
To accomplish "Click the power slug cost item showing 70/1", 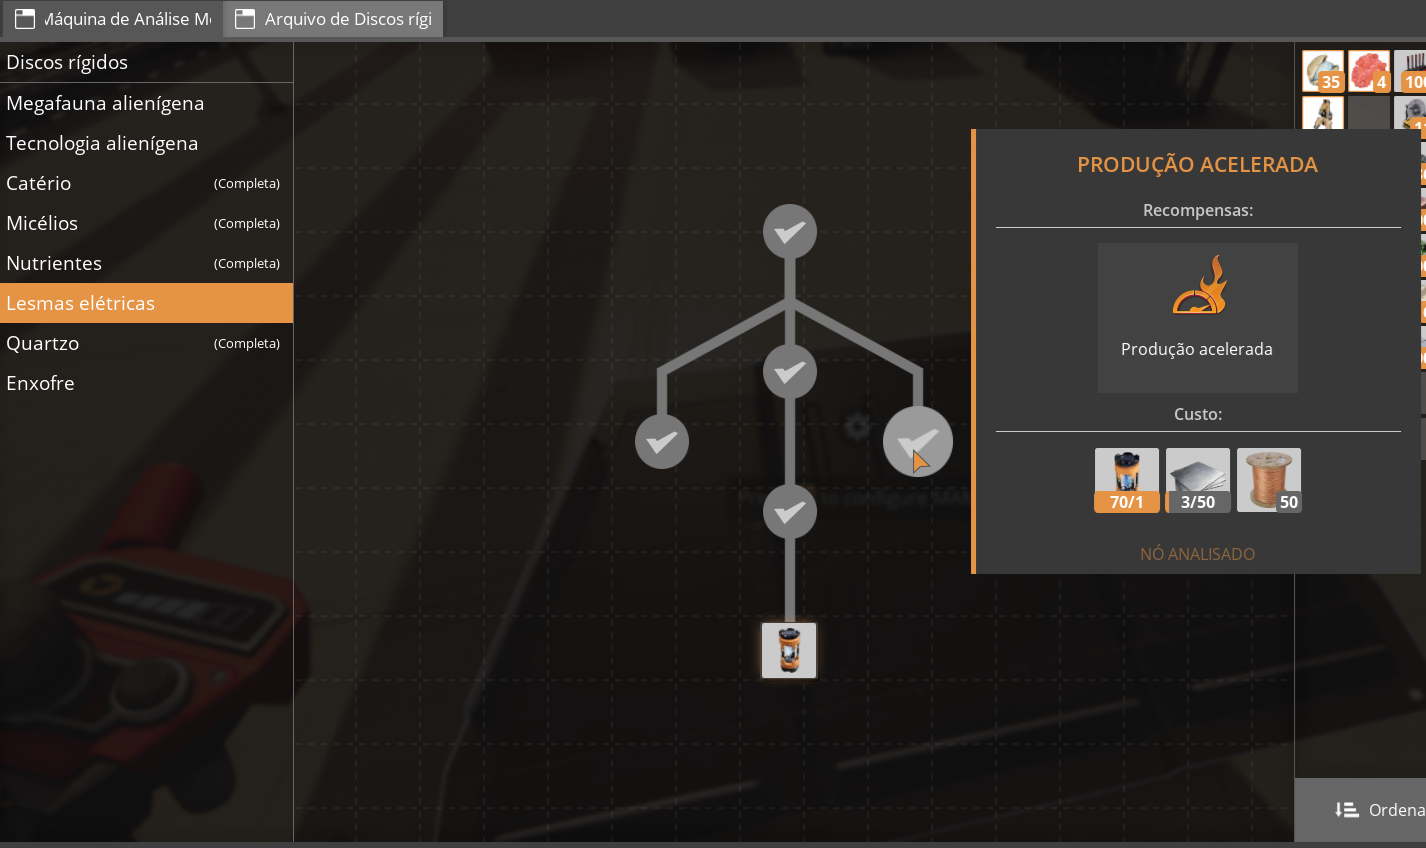I will click(1127, 480).
